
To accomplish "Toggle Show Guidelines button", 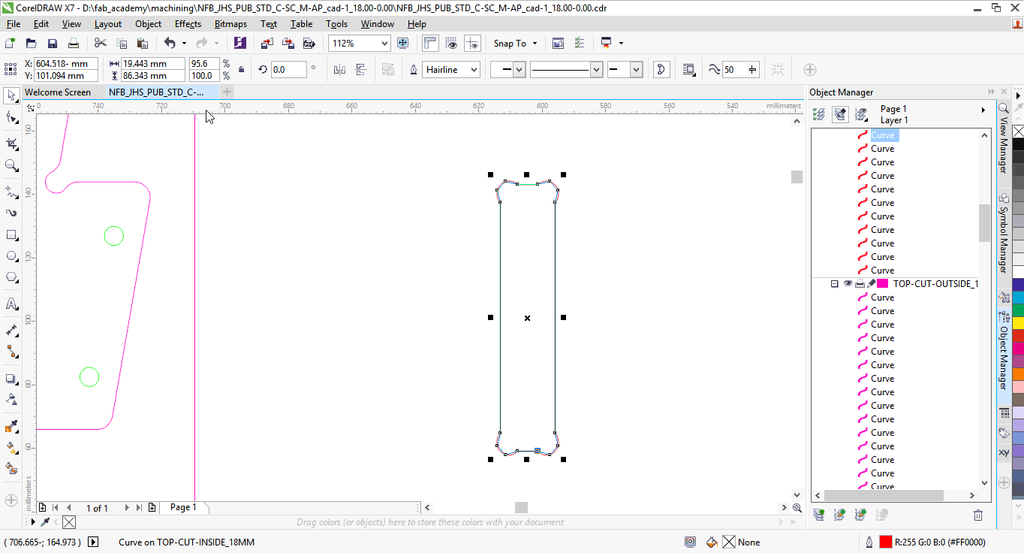I will pos(472,43).
